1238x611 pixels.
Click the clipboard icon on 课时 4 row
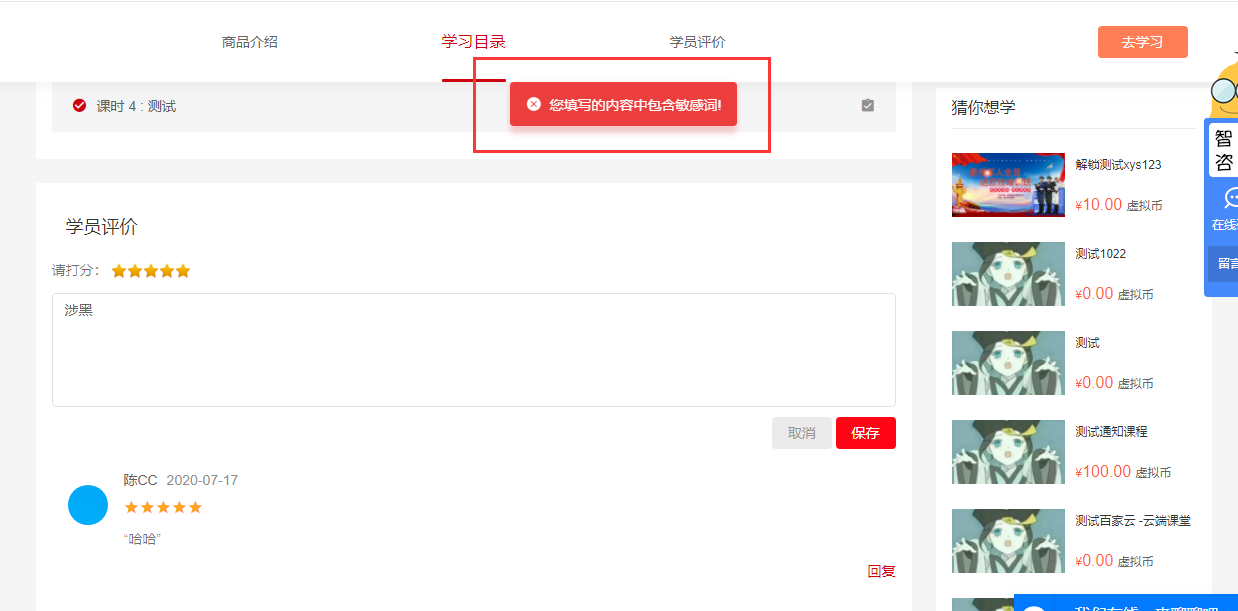pos(868,105)
